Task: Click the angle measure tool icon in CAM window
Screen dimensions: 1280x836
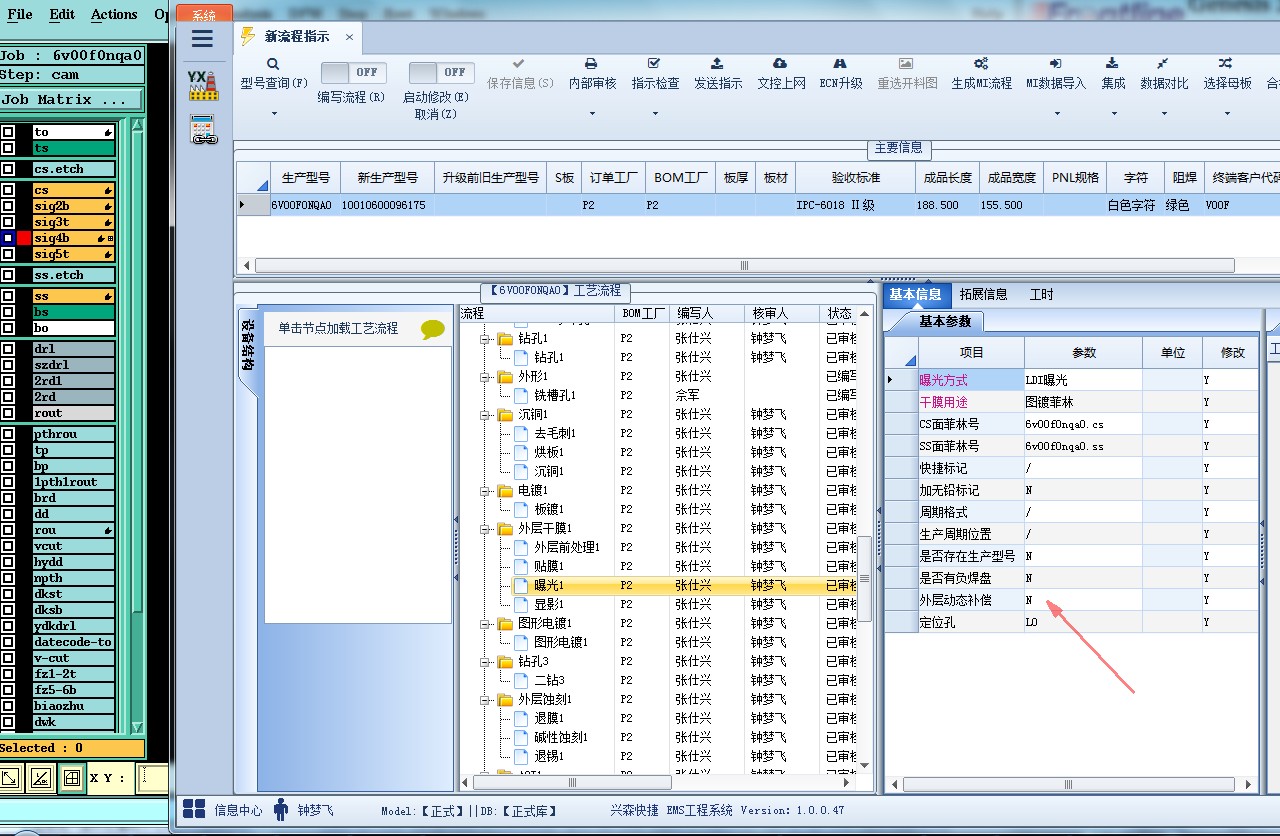Action: click(41, 777)
